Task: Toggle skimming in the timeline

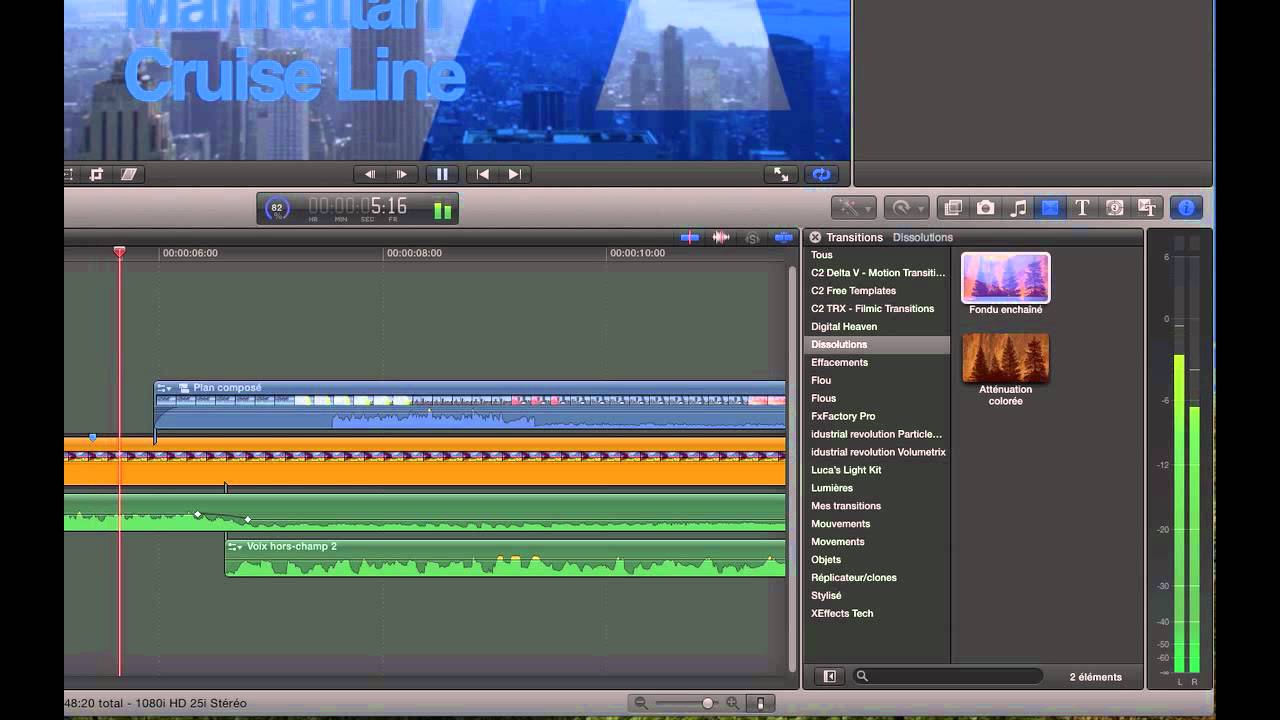Action: point(690,237)
